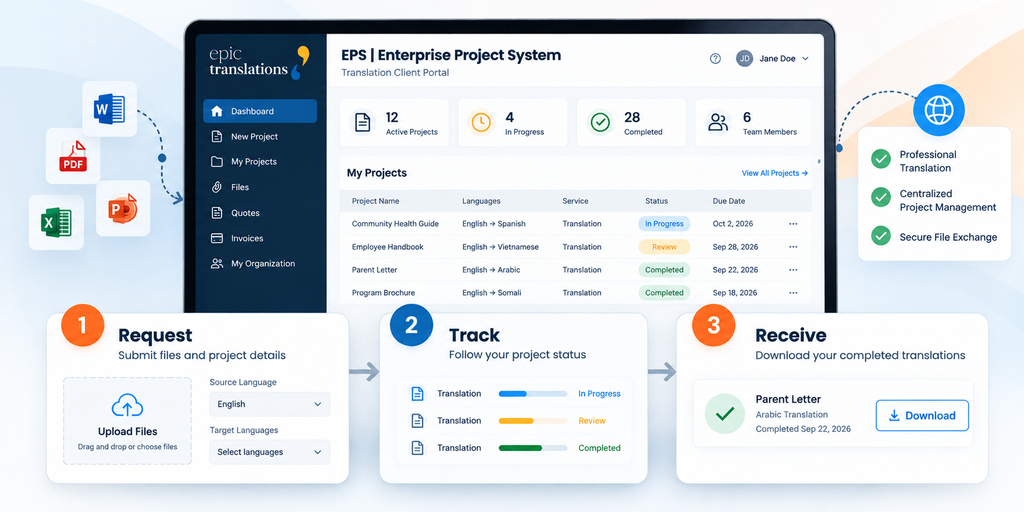
Task: Open more options for Parent Letter row
Action: 793,270
